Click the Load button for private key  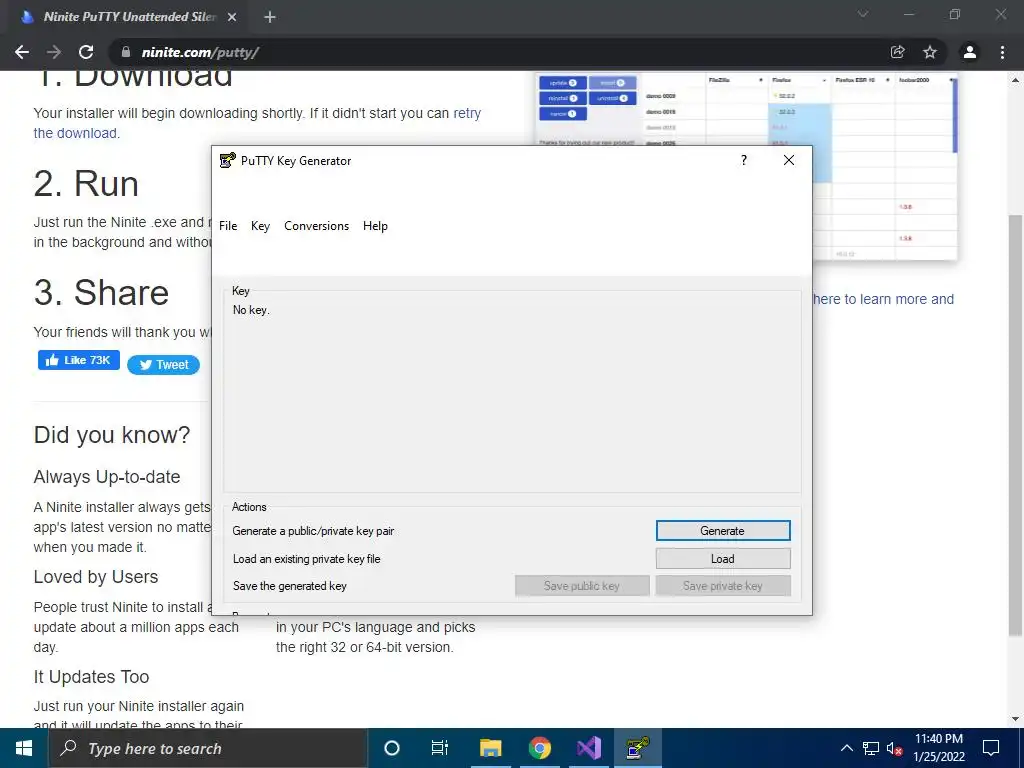click(x=723, y=559)
